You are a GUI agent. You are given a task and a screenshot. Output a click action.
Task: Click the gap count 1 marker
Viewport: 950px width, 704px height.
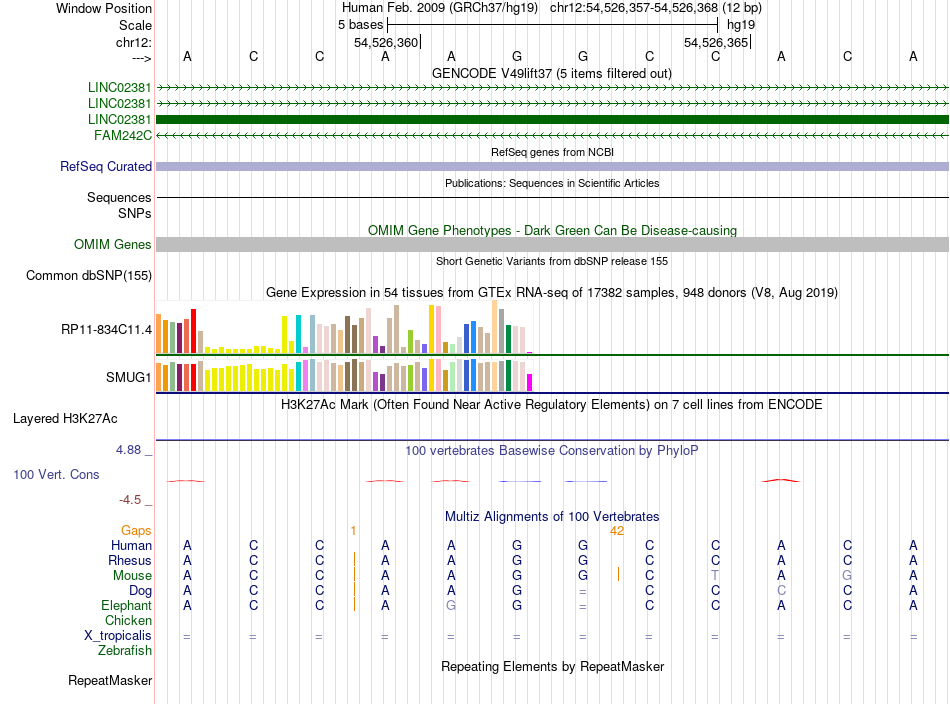(353, 531)
